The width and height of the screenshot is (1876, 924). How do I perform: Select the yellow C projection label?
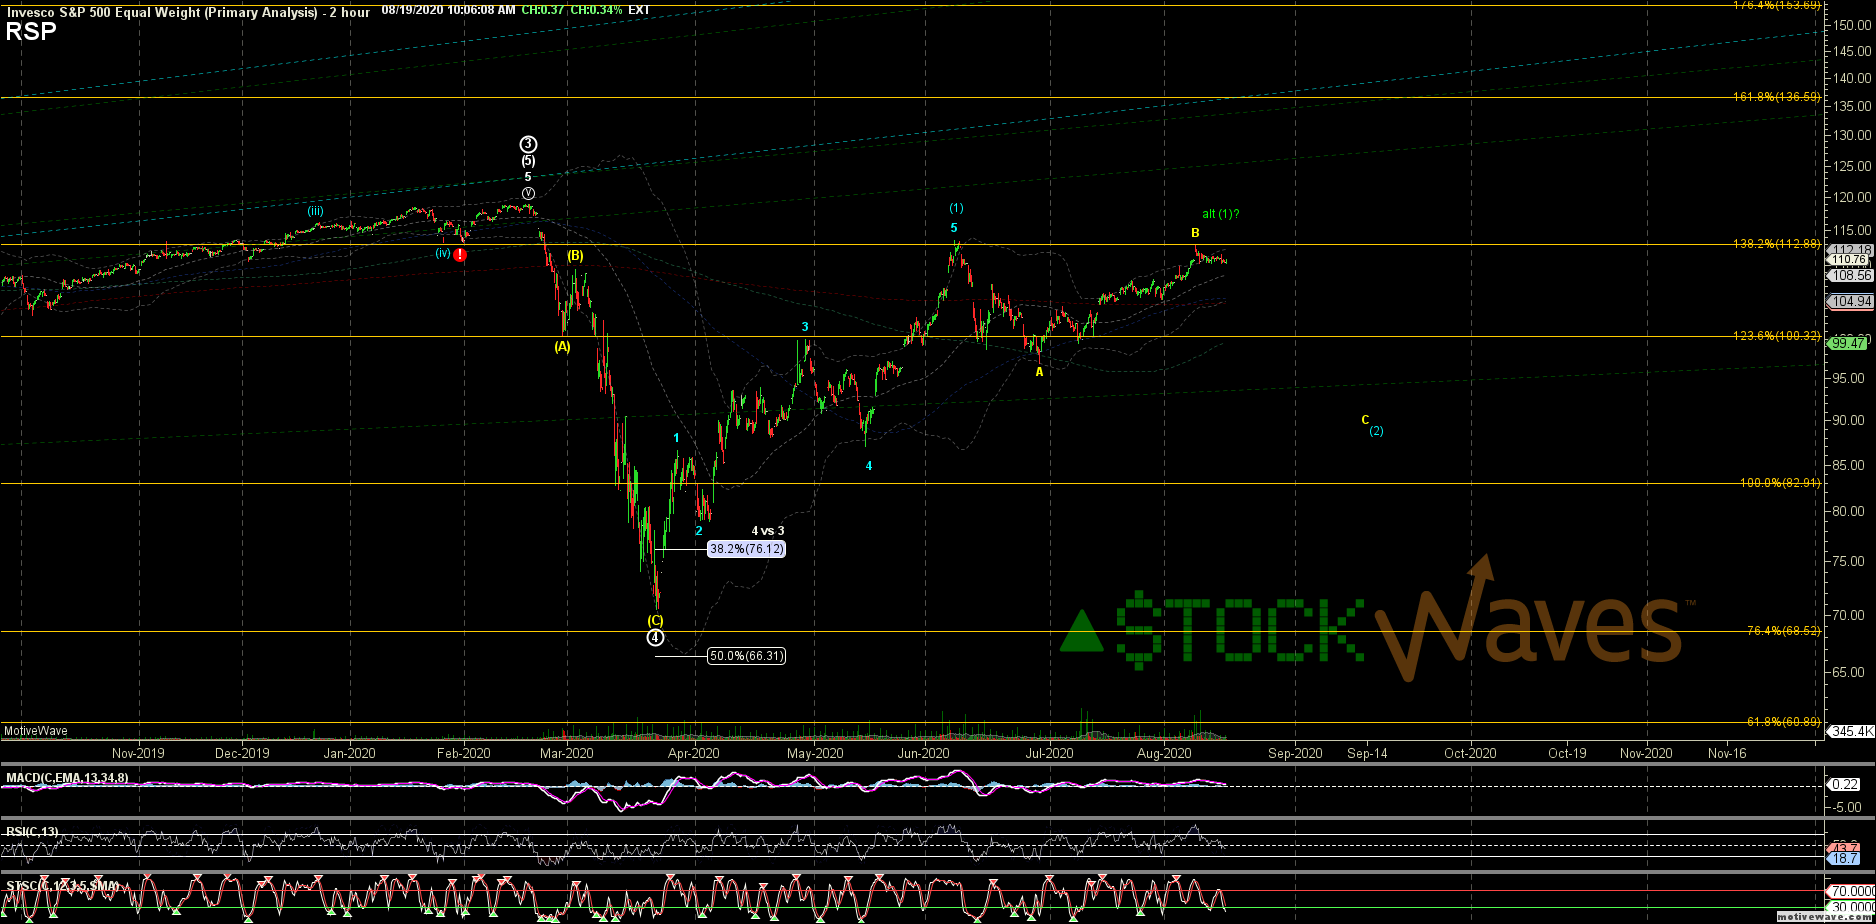click(1365, 420)
